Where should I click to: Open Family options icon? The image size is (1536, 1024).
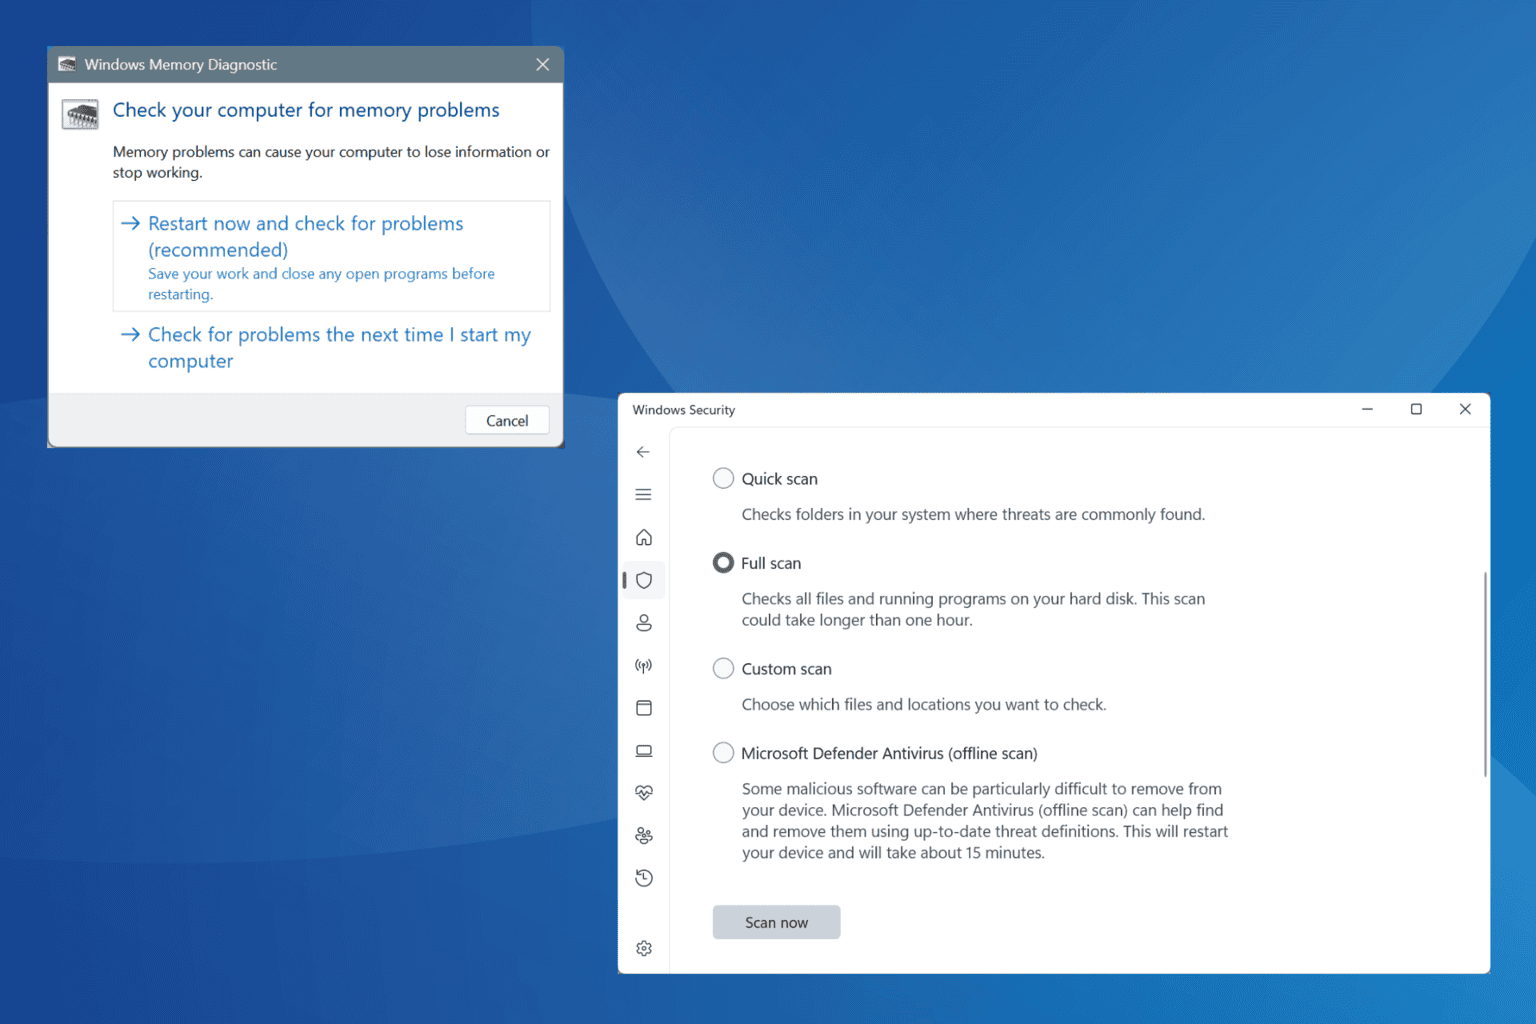coord(644,836)
